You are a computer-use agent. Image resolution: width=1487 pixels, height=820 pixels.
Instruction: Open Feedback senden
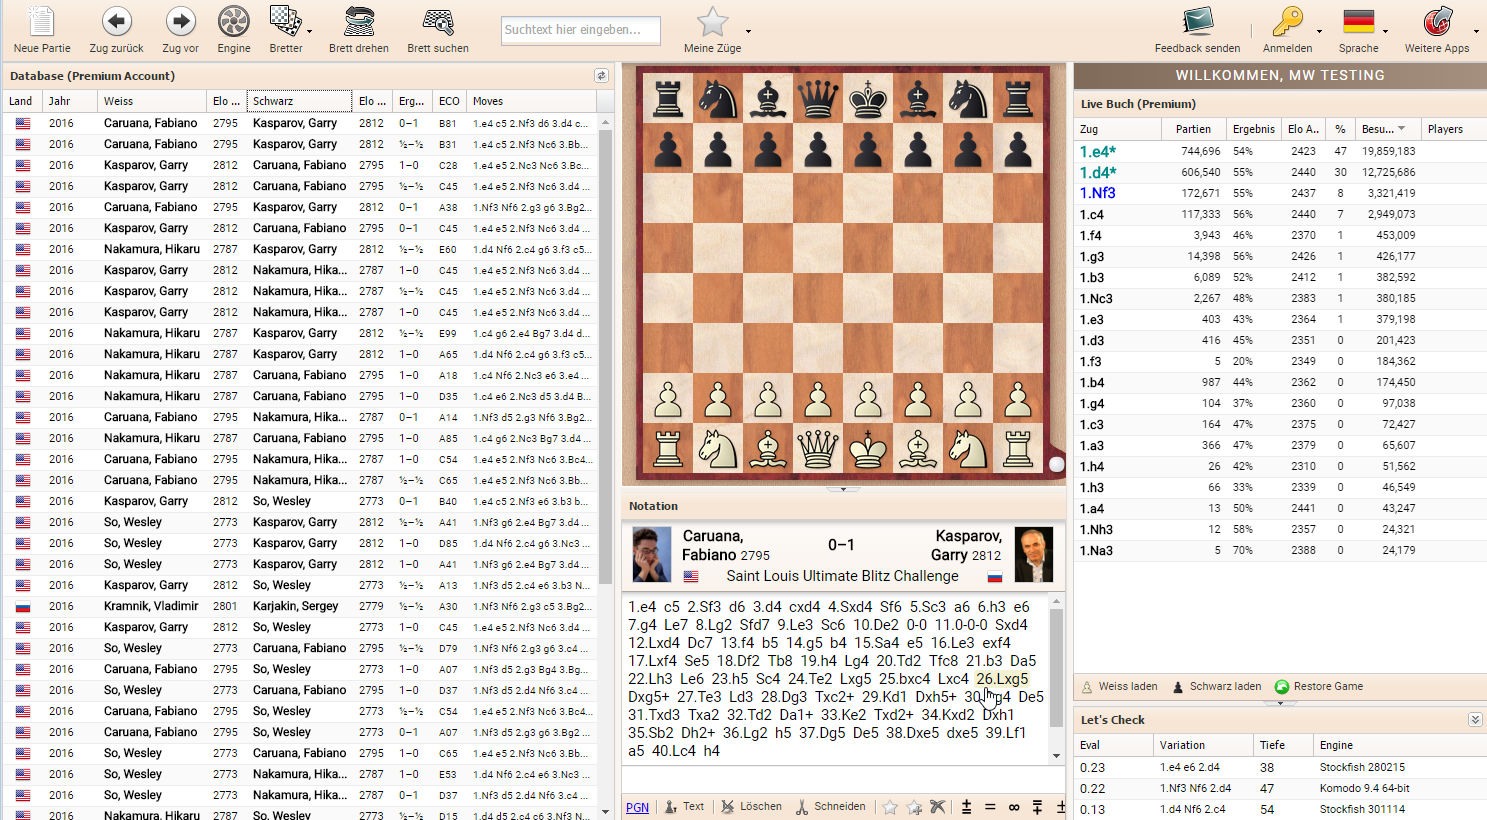pyautogui.click(x=1197, y=21)
